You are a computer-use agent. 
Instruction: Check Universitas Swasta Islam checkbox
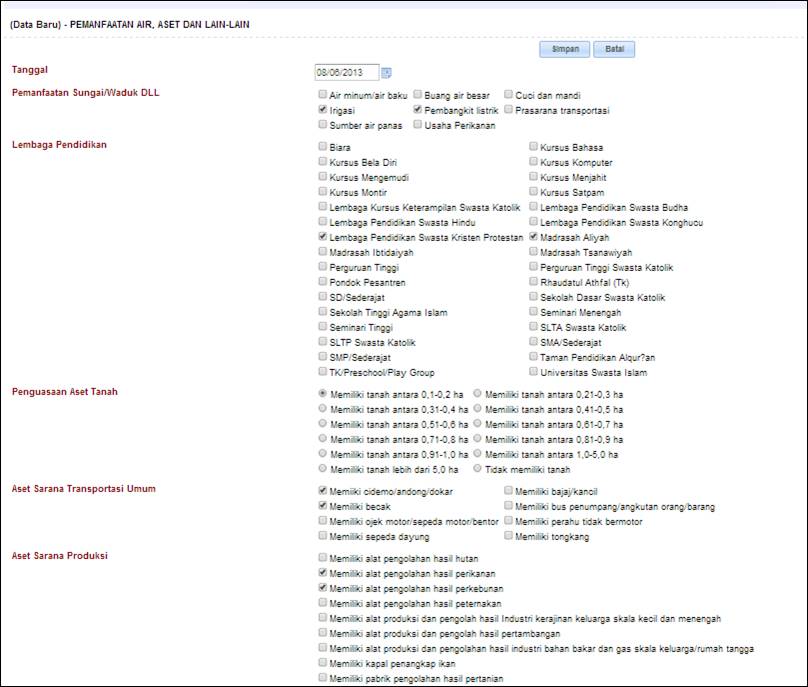point(533,371)
